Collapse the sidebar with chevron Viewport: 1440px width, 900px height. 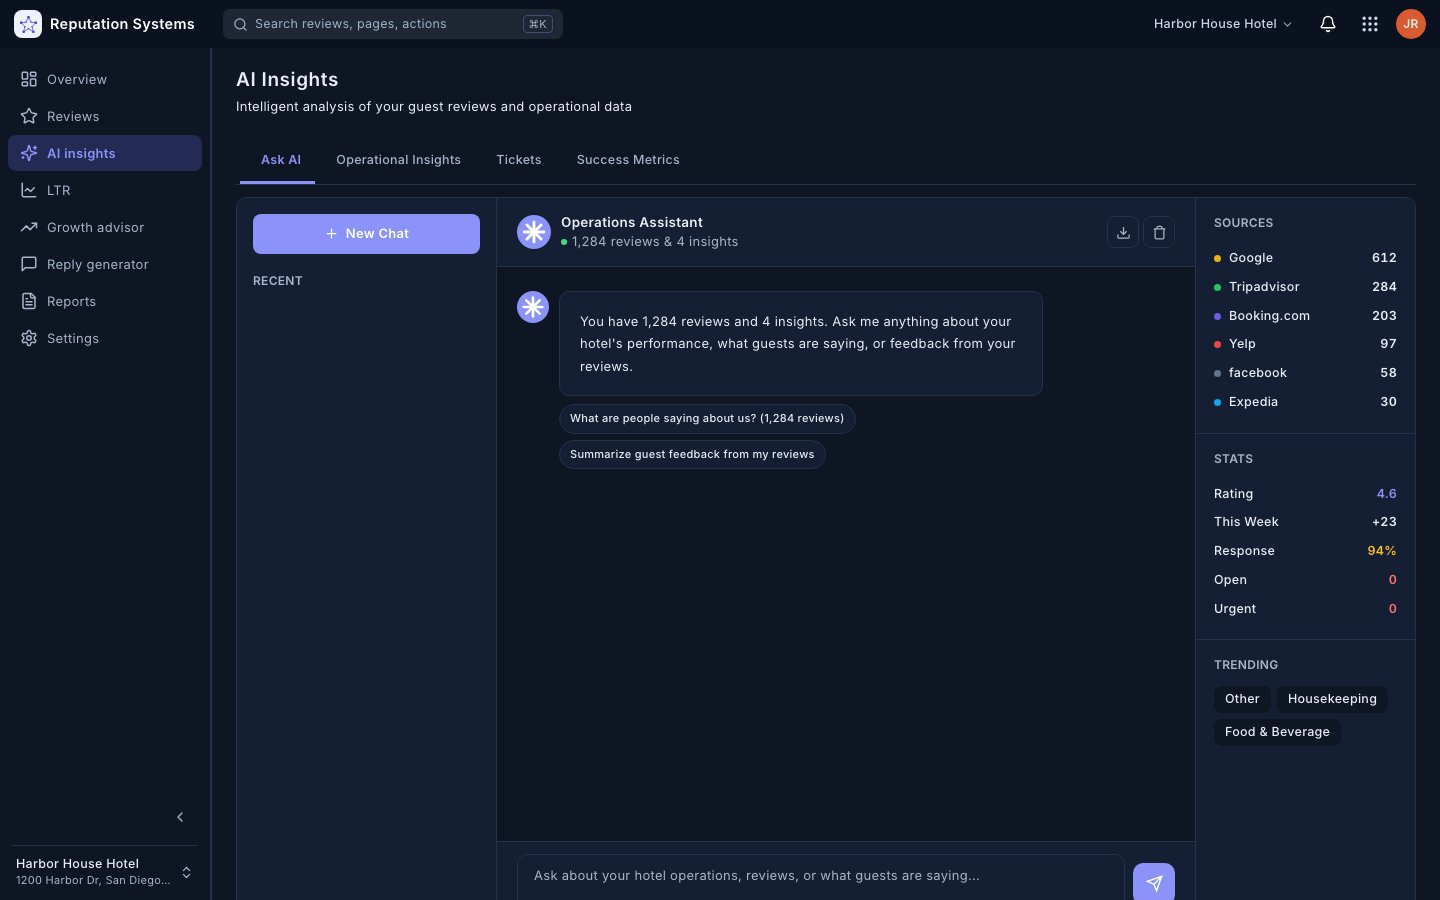pyautogui.click(x=180, y=817)
